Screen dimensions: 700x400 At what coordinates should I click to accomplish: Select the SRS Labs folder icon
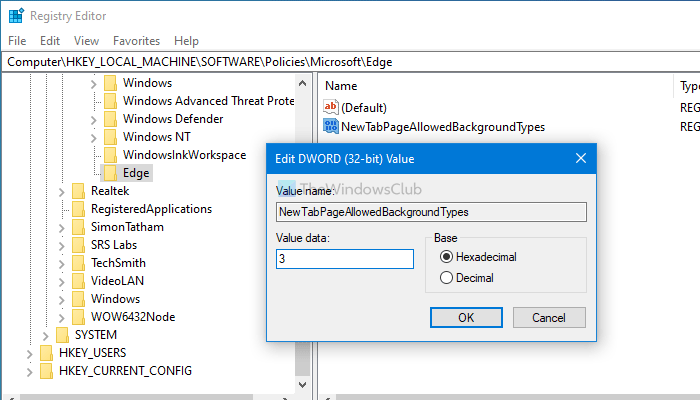pos(78,245)
